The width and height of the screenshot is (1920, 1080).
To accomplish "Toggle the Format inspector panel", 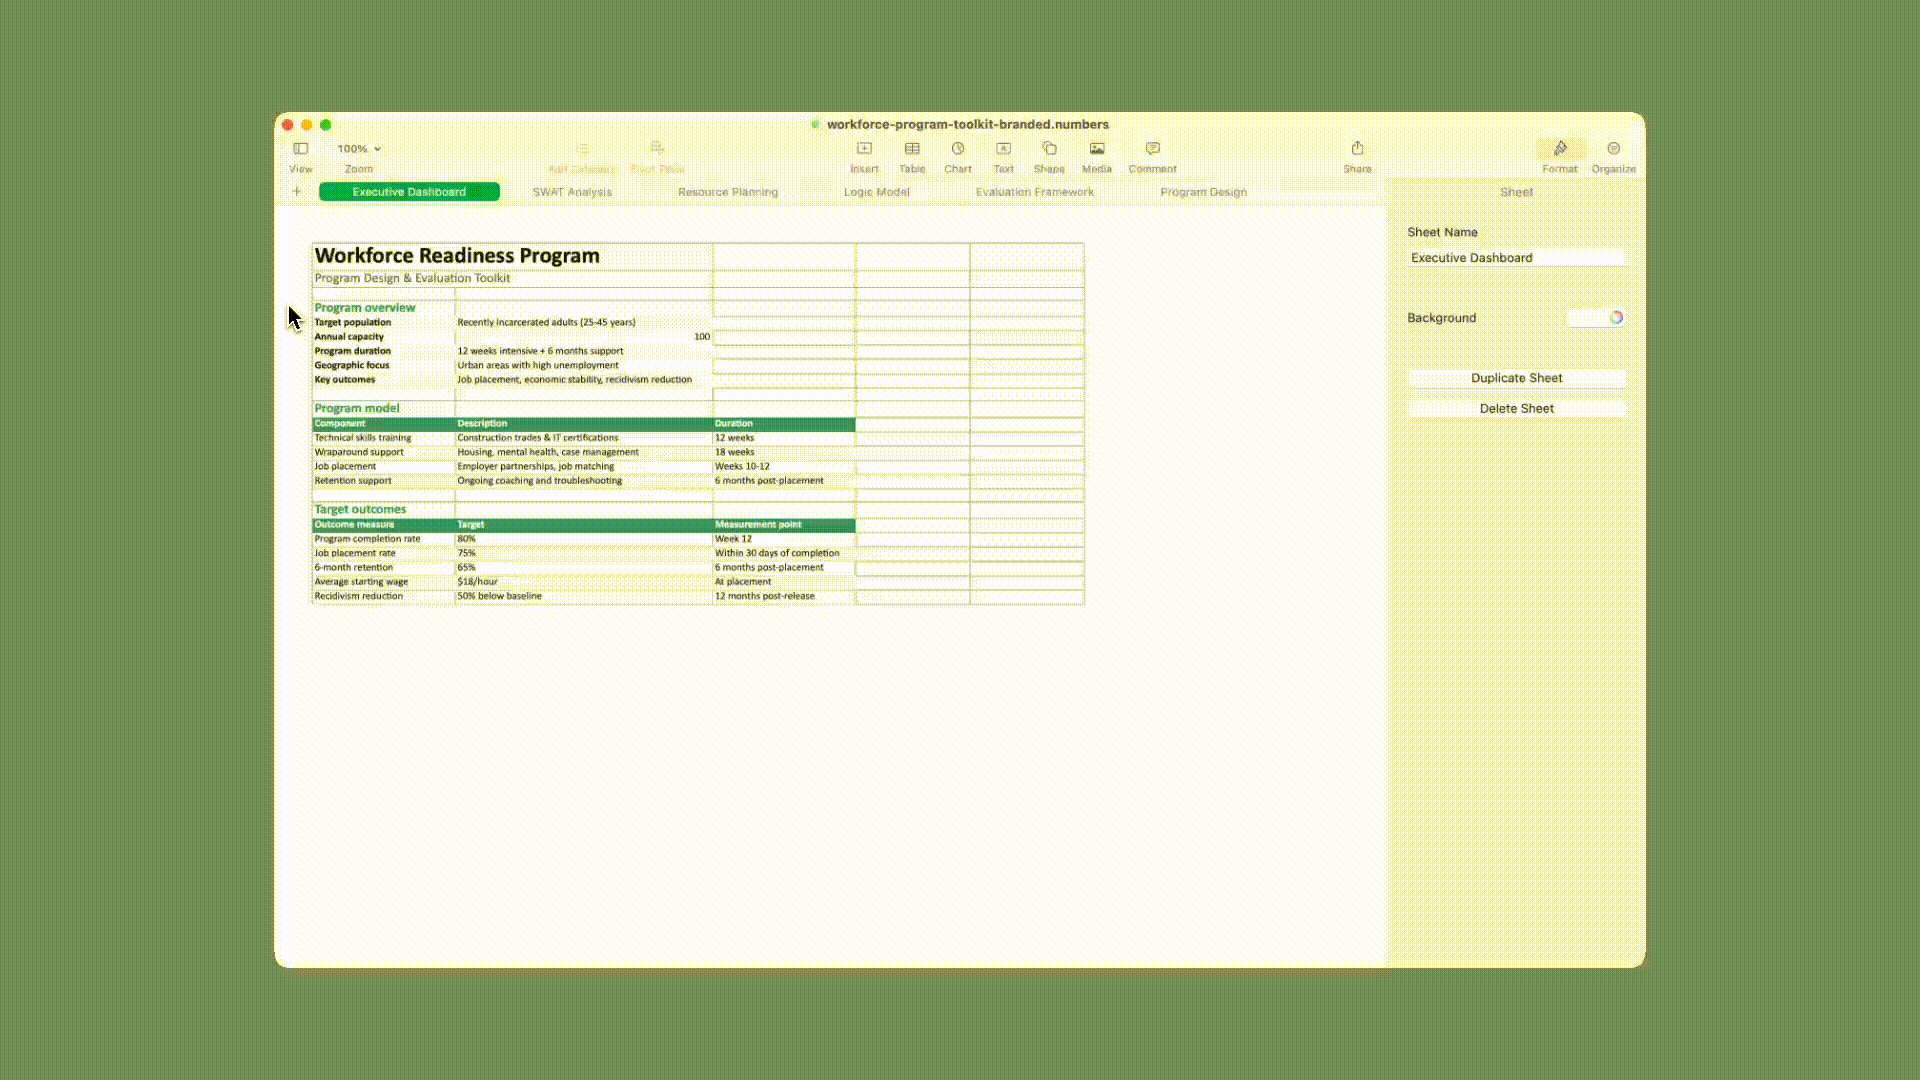I will (x=1560, y=148).
